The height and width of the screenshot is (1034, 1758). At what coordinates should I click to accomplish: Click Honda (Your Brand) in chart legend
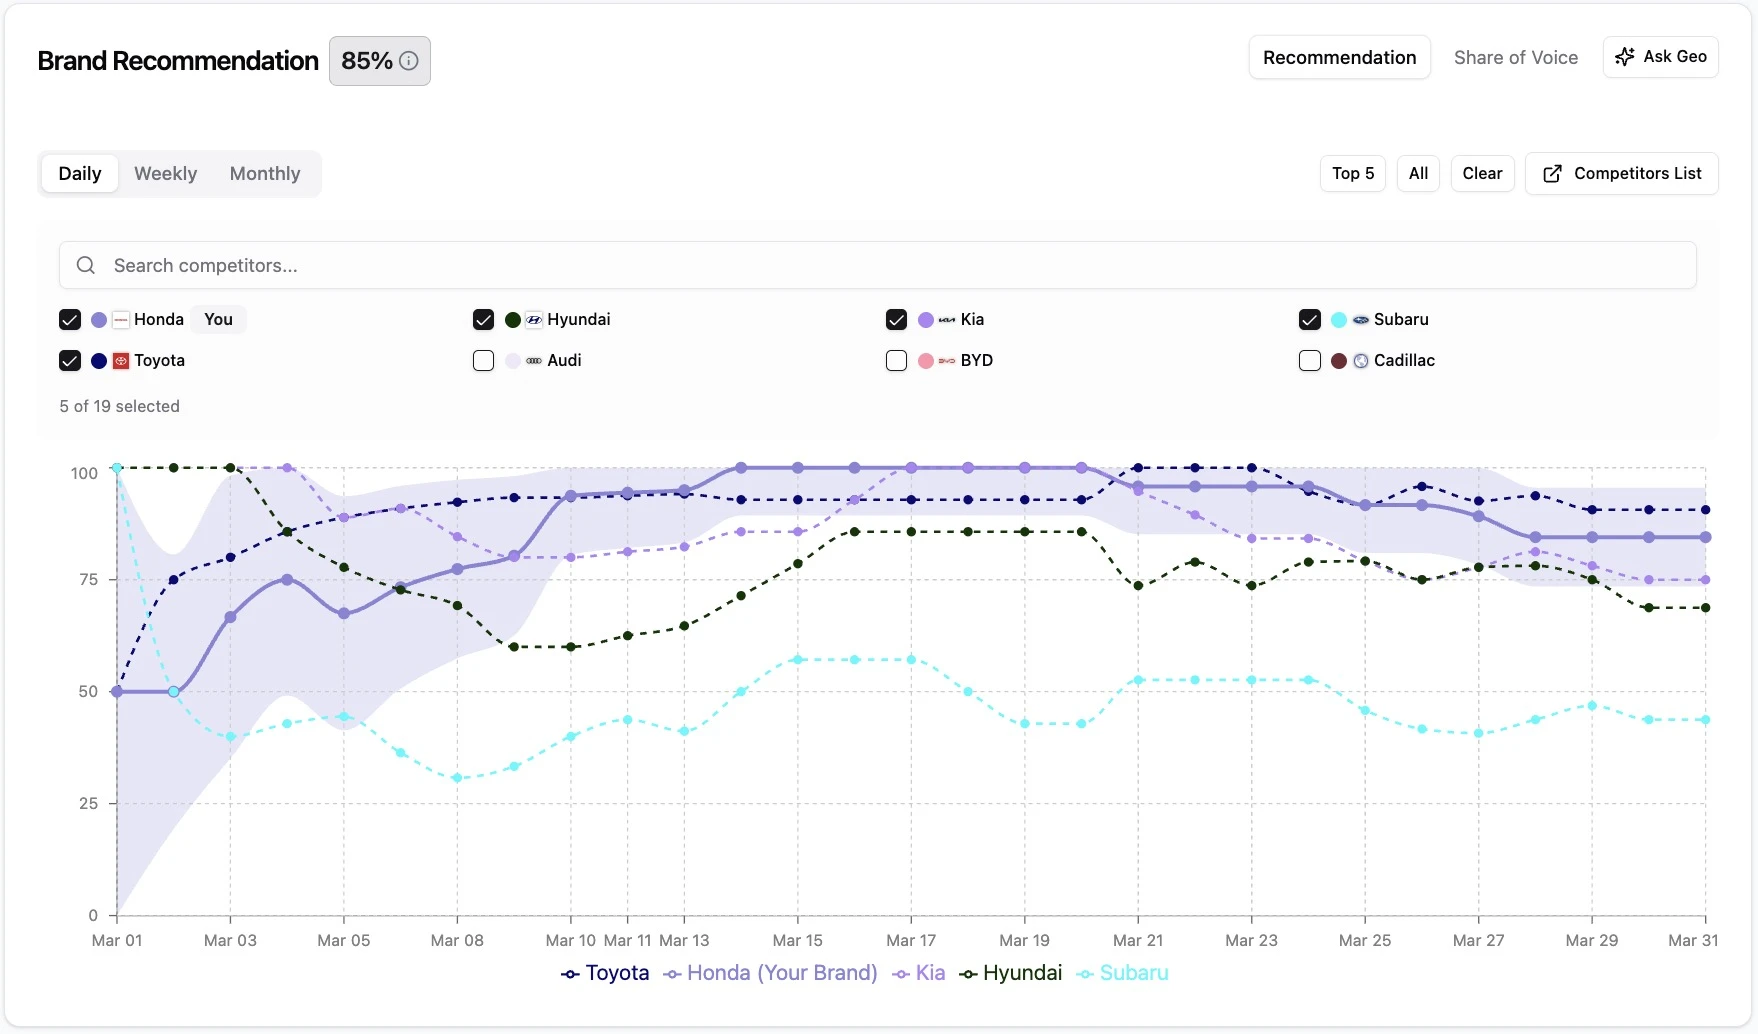[x=770, y=973]
